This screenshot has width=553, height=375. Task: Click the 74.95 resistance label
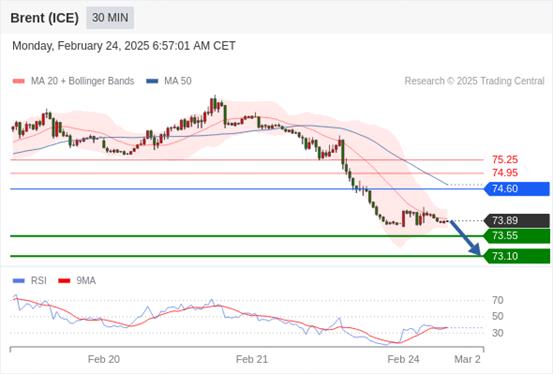pos(505,173)
